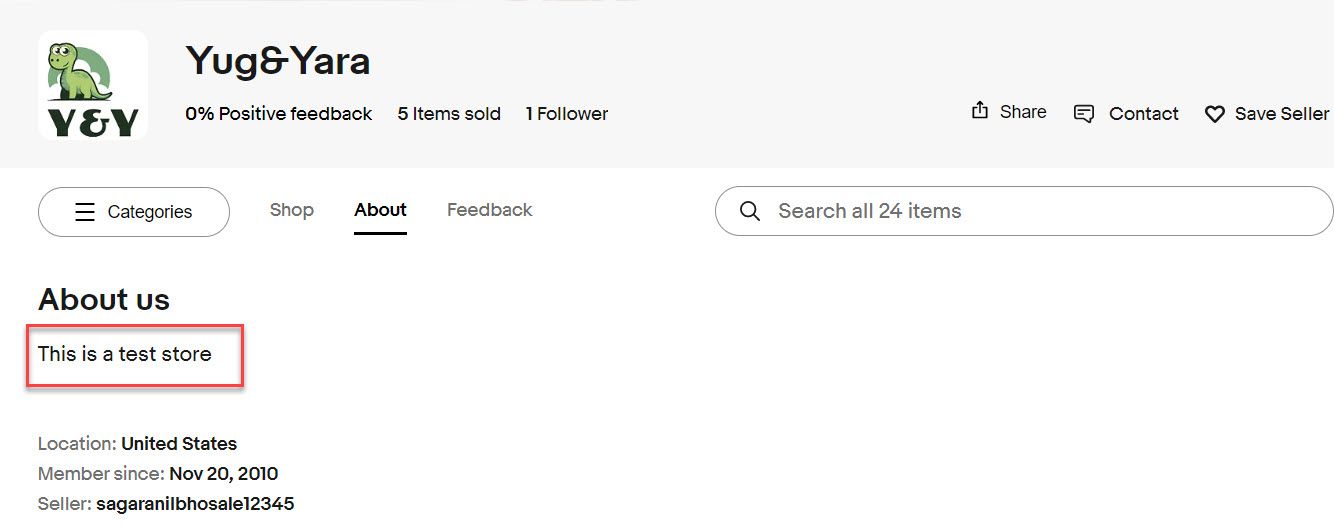Viewport: 1334px width, 526px height.
Task: Click the 0% Positive feedback text
Action: pyautogui.click(x=279, y=114)
